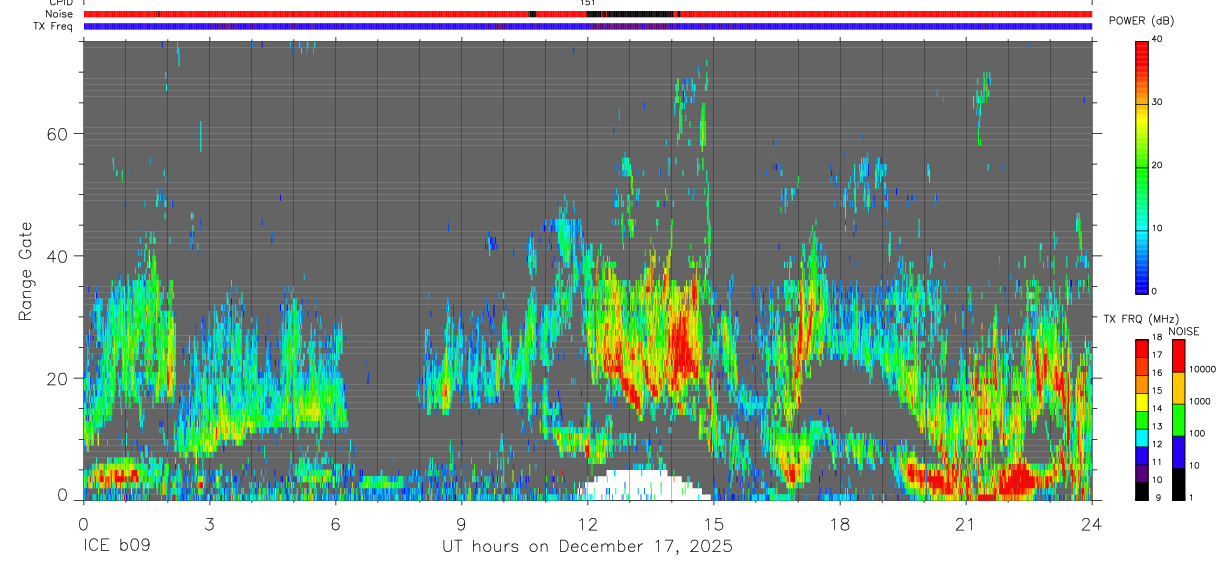Viewport: 1228px width, 567px height.
Task: Click the POWER (dB) colorbar title
Action: click(x=1142, y=22)
